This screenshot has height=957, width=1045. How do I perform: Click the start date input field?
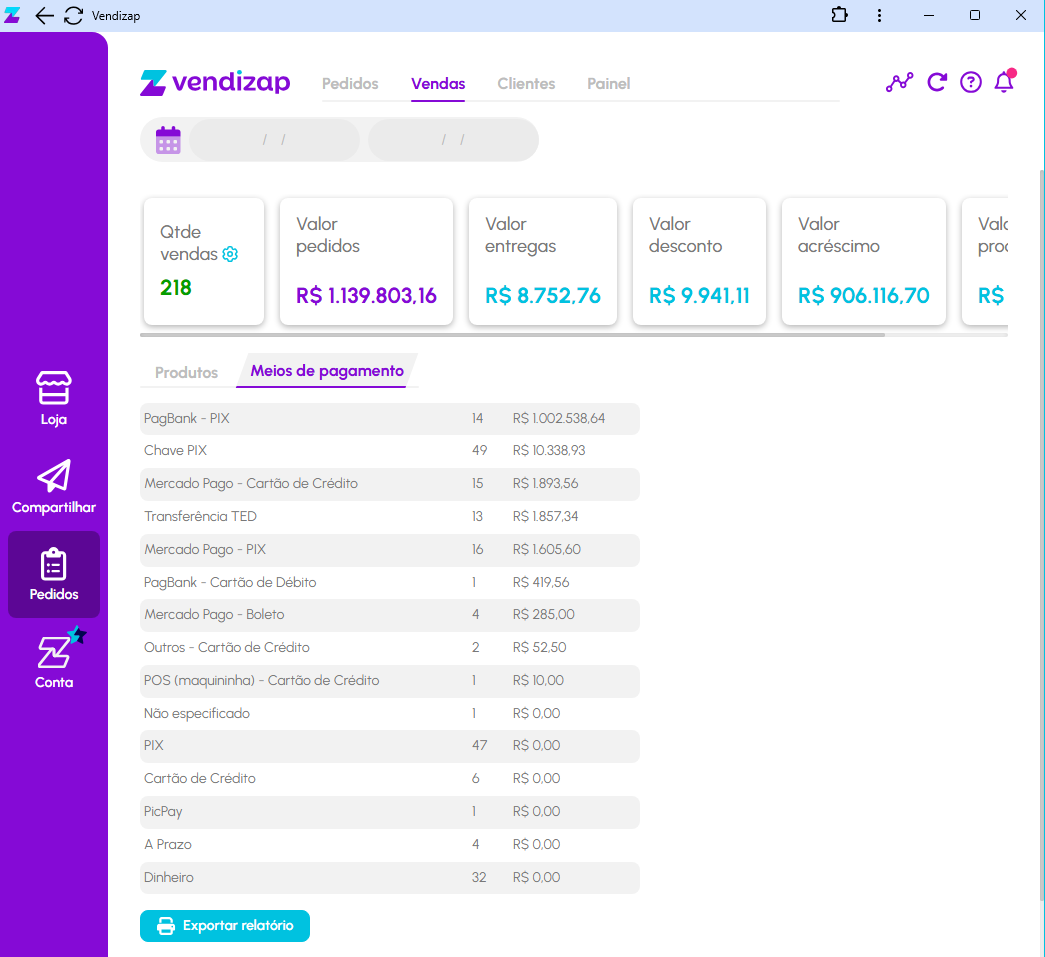click(274, 140)
